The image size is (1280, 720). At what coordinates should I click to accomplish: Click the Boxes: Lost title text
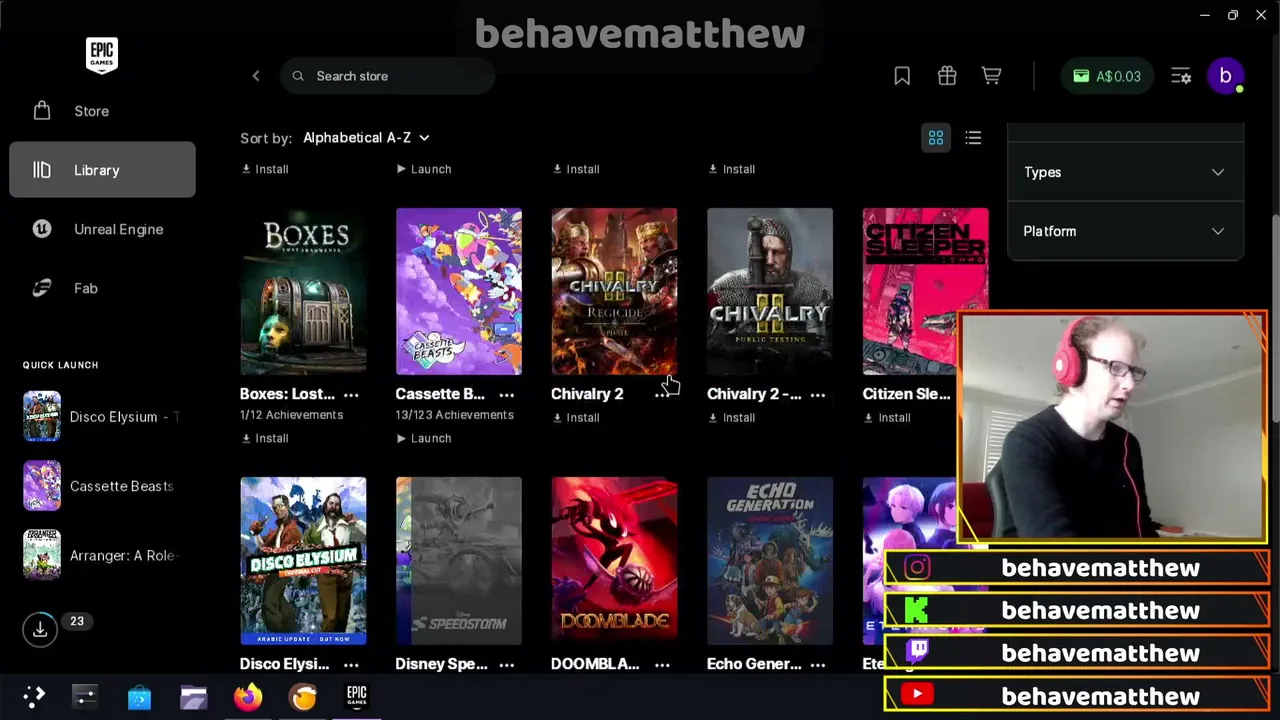pos(287,394)
